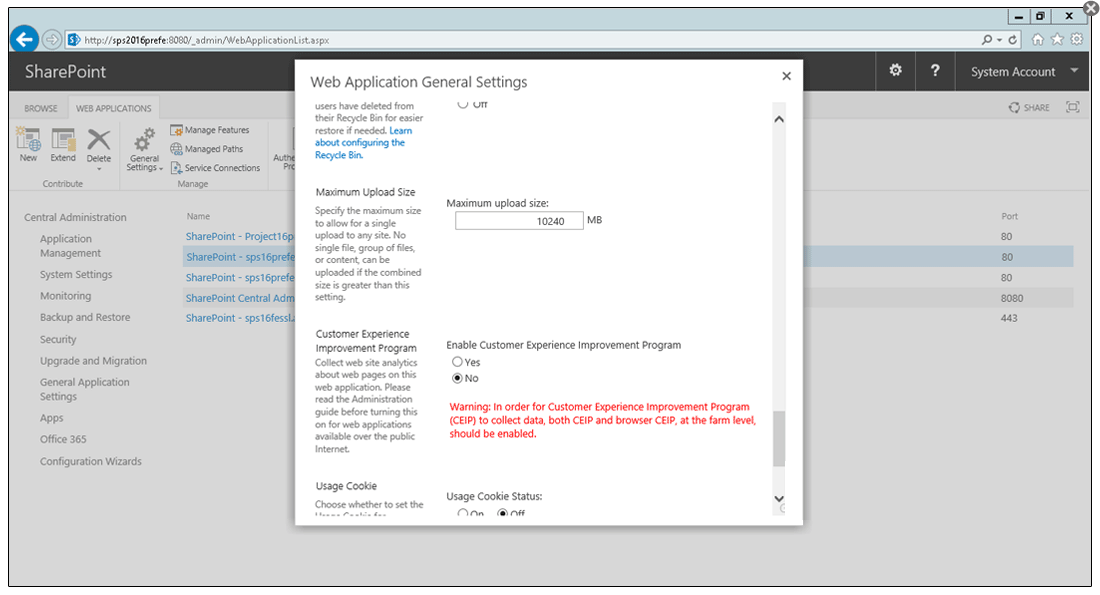Screen dimensions: 1100x595
Task: Click the Service Connections ribbon icon
Action: tap(177, 168)
